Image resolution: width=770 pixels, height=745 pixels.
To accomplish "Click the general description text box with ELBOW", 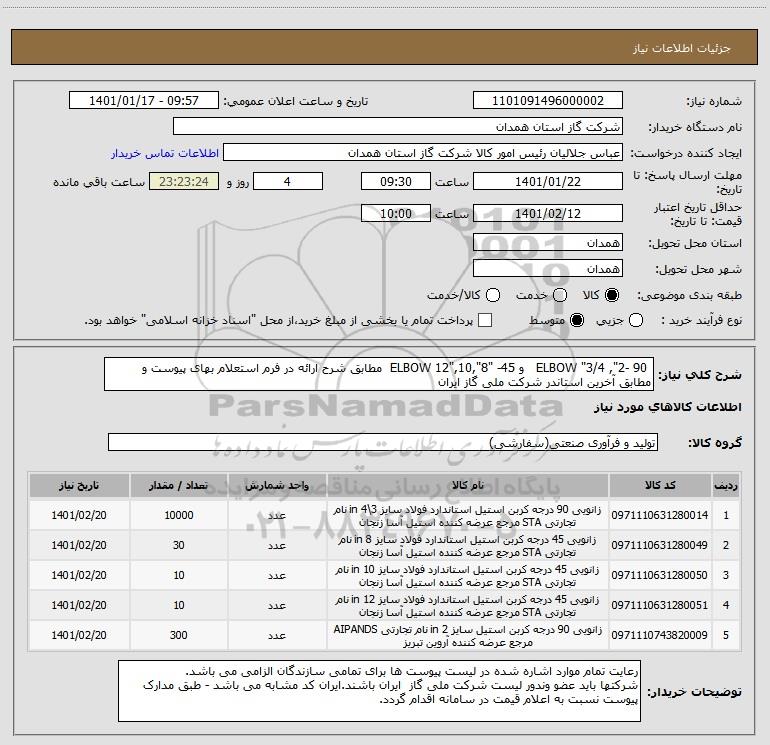I will point(379,374).
